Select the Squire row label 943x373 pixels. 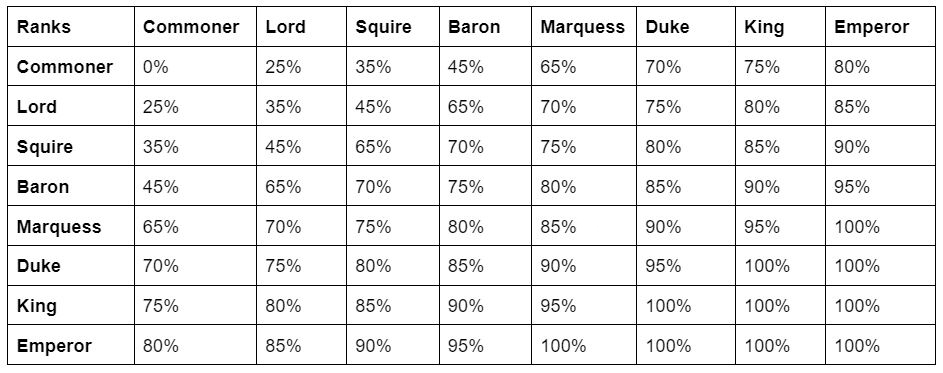[71, 146]
